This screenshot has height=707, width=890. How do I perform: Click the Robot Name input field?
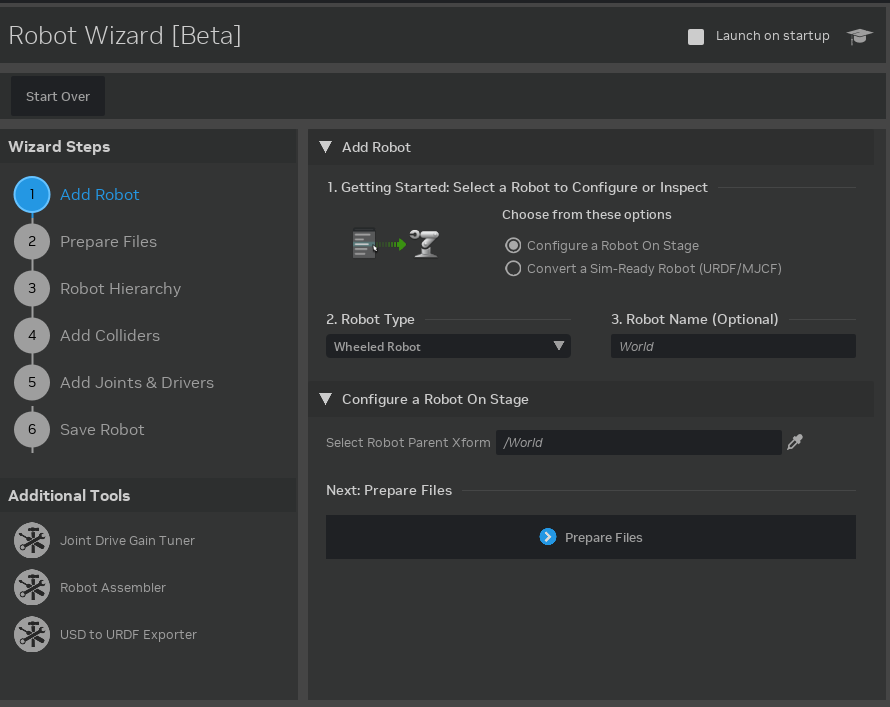click(x=733, y=346)
